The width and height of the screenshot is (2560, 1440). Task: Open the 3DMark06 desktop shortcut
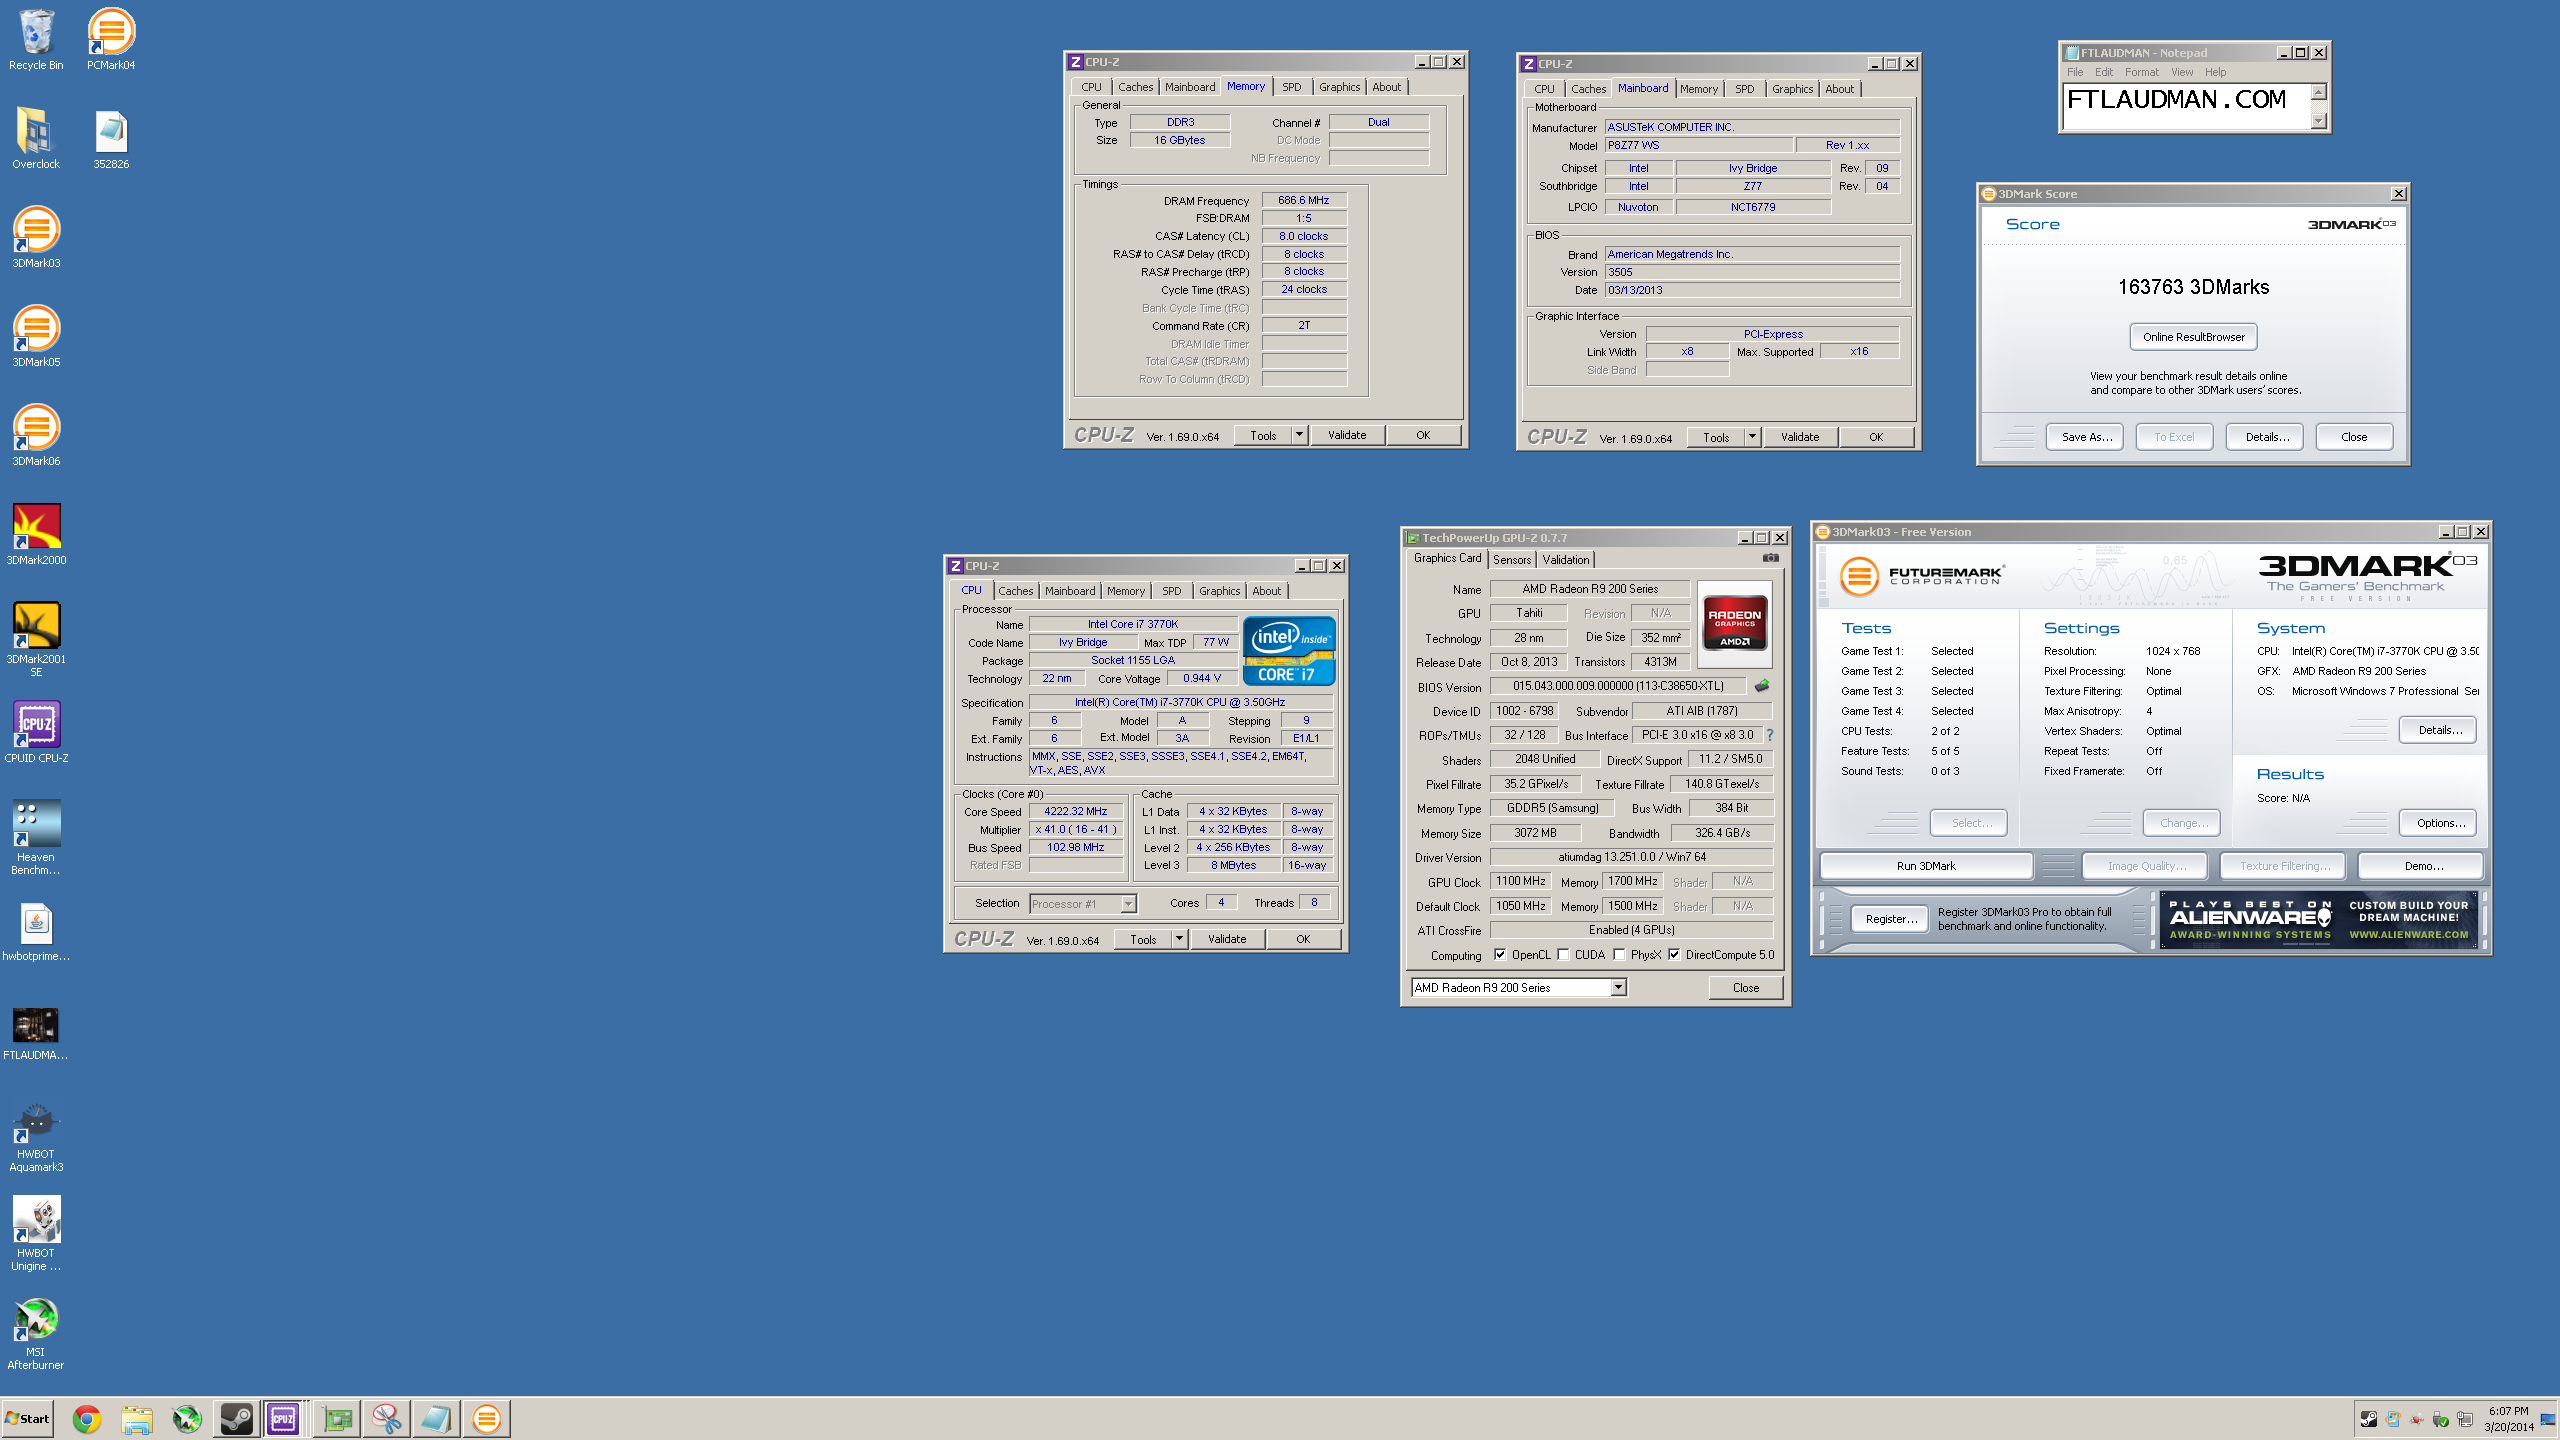tap(36, 436)
